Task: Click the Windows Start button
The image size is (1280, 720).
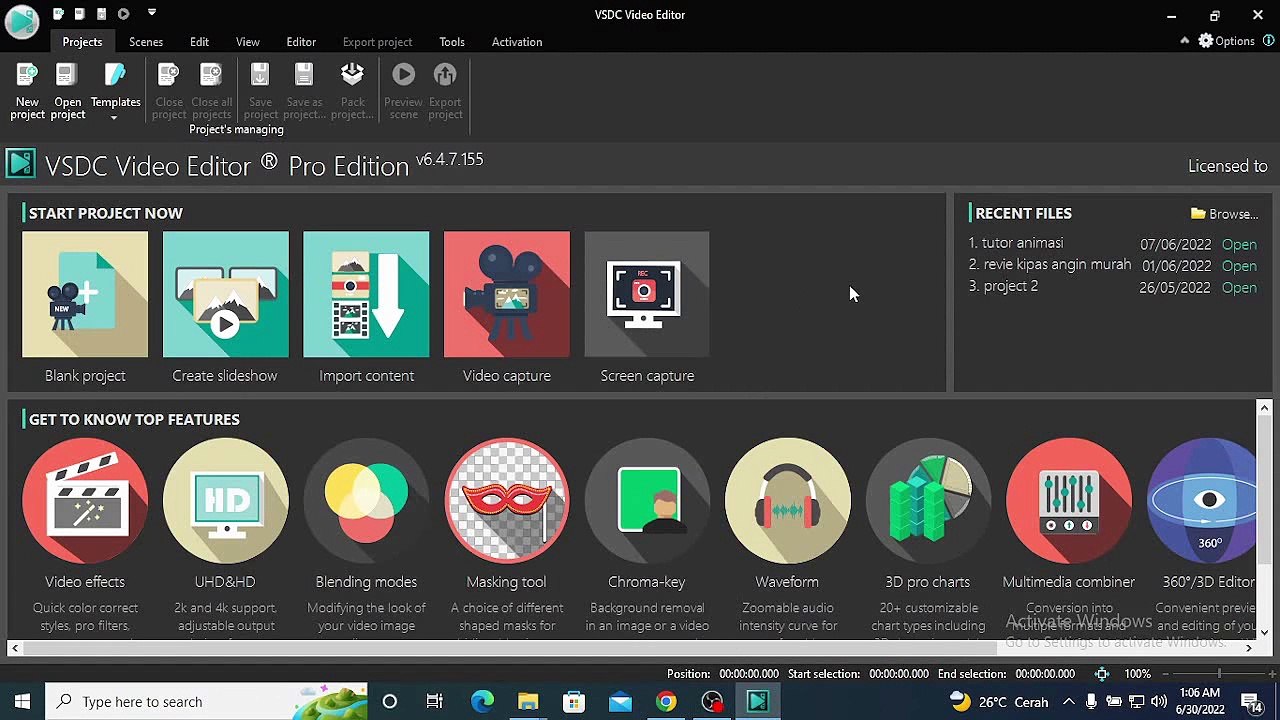Action: 22,702
